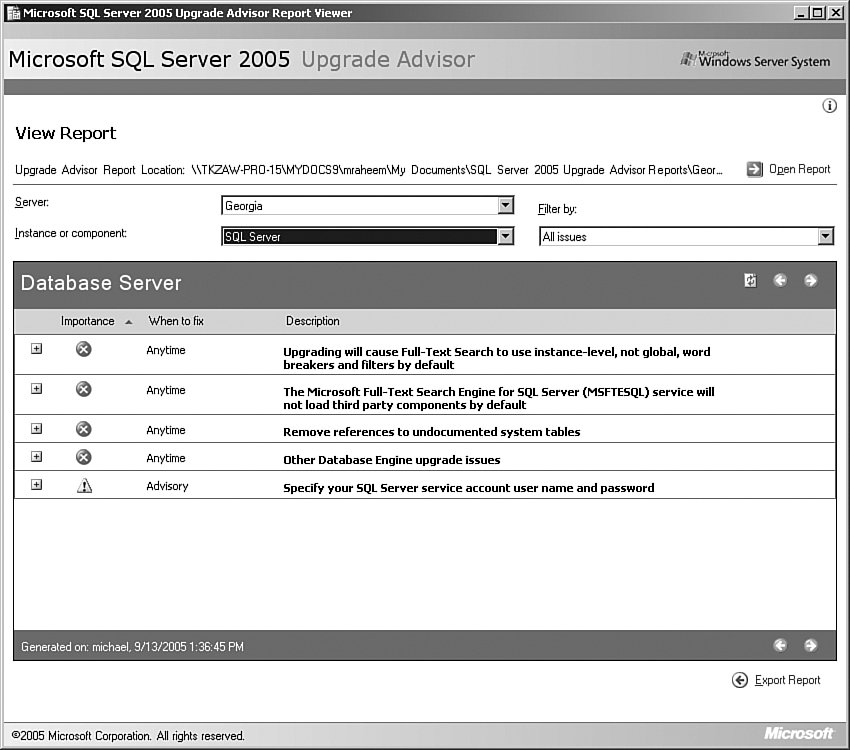The image size is (850, 750).
Task: Expand the word breakers and filters issue
Action: click(37, 349)
